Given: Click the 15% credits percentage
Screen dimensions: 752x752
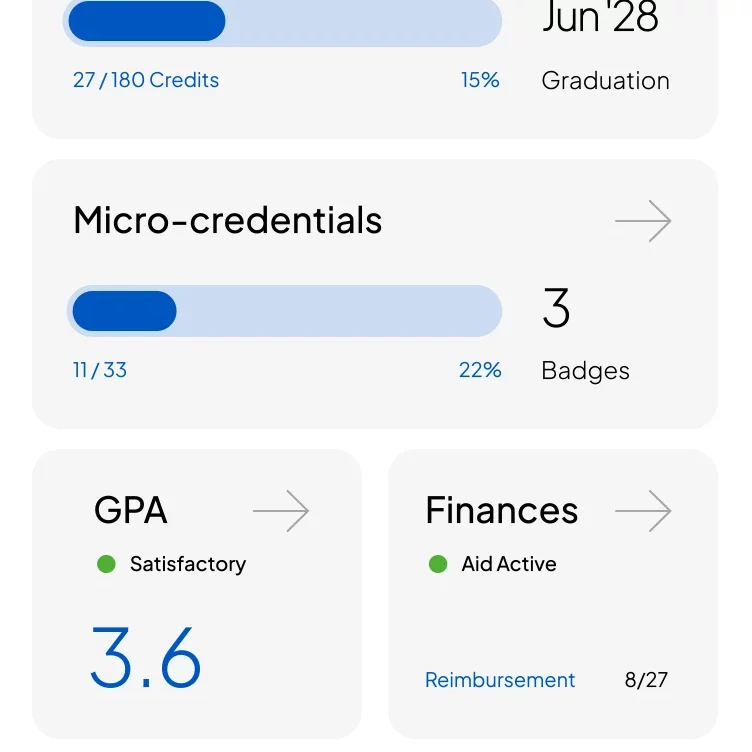Looking at the screenshot, I should [x=480, y=80].
